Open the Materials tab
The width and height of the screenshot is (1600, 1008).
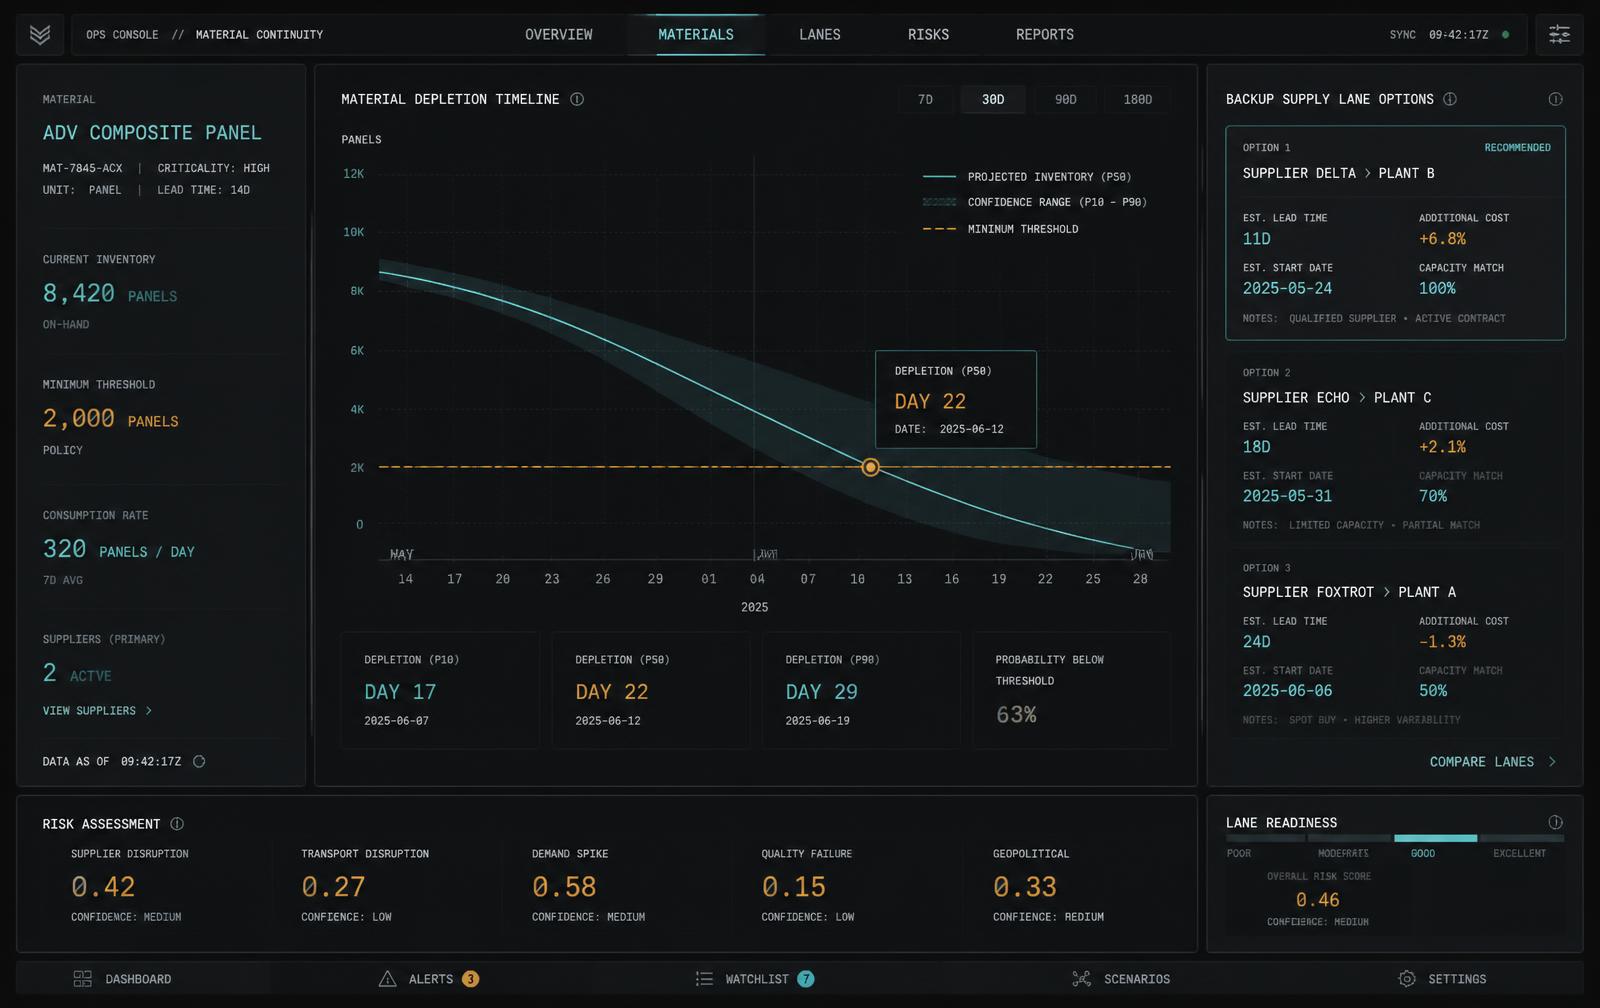tap(696, 35)
